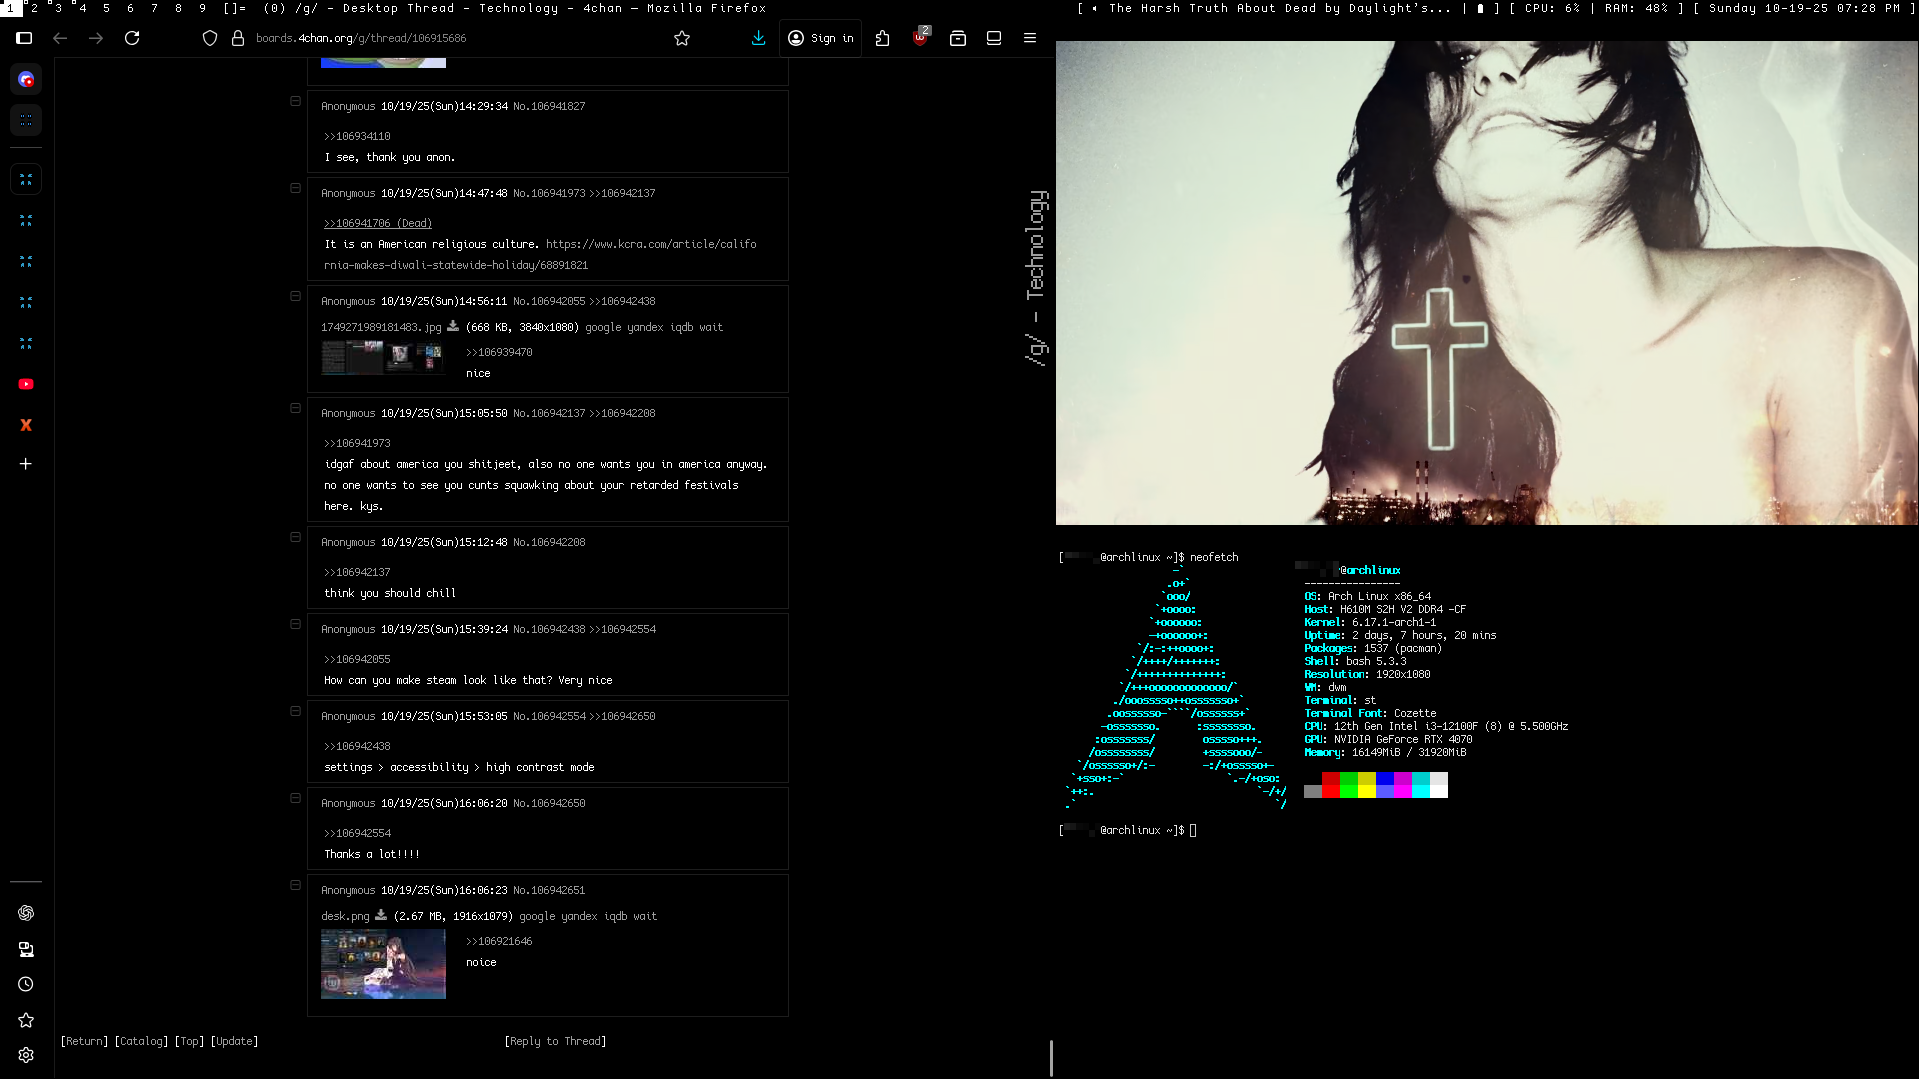Switch to dwm tag 3

coord(58,8)
